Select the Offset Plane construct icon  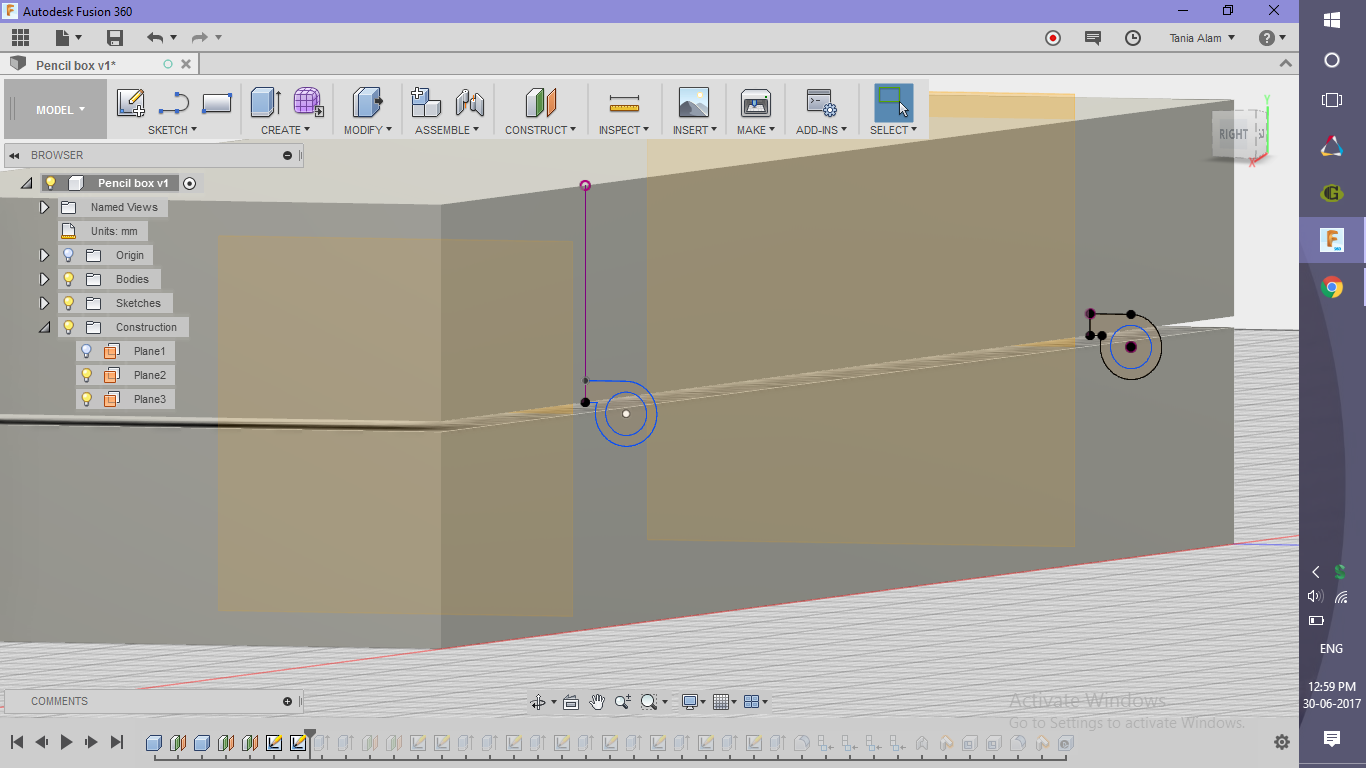pos(540,103)
